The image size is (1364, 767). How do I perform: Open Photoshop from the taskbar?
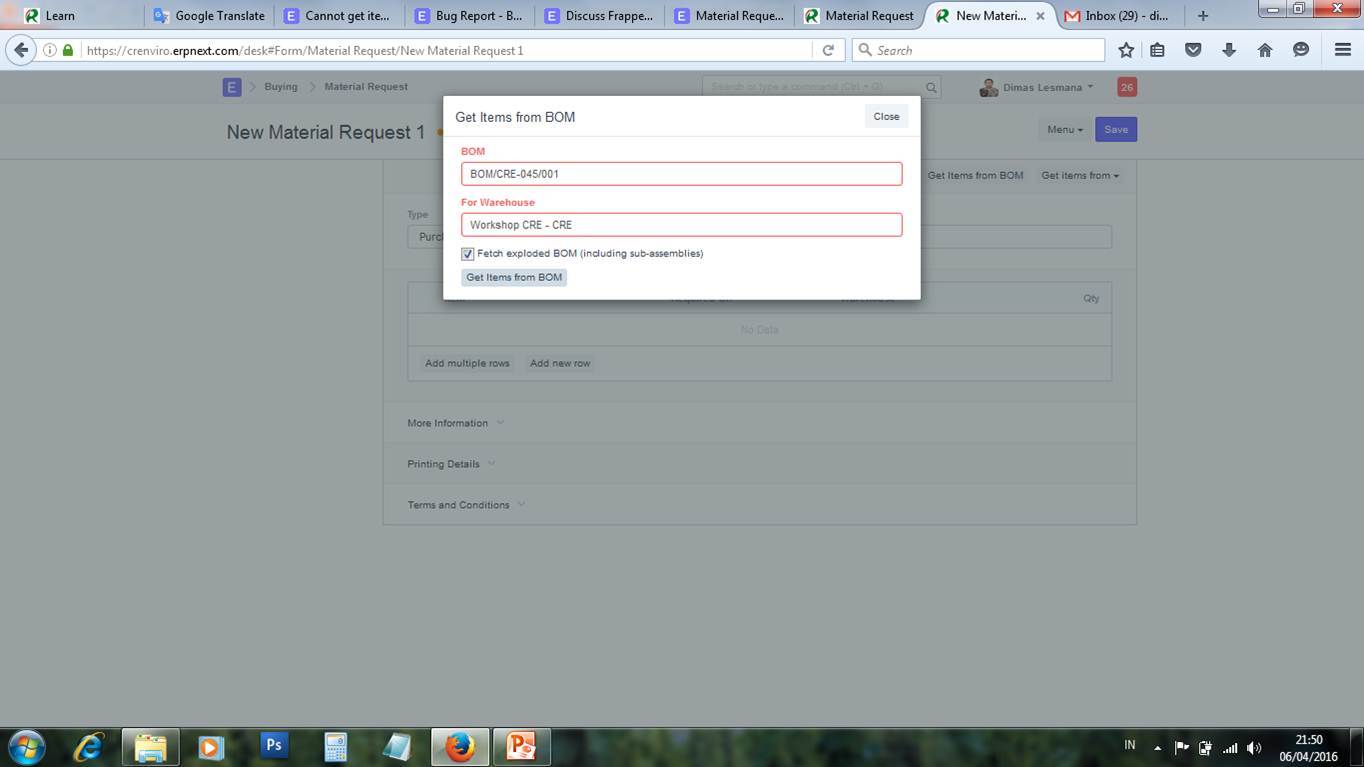pos(273,746)
